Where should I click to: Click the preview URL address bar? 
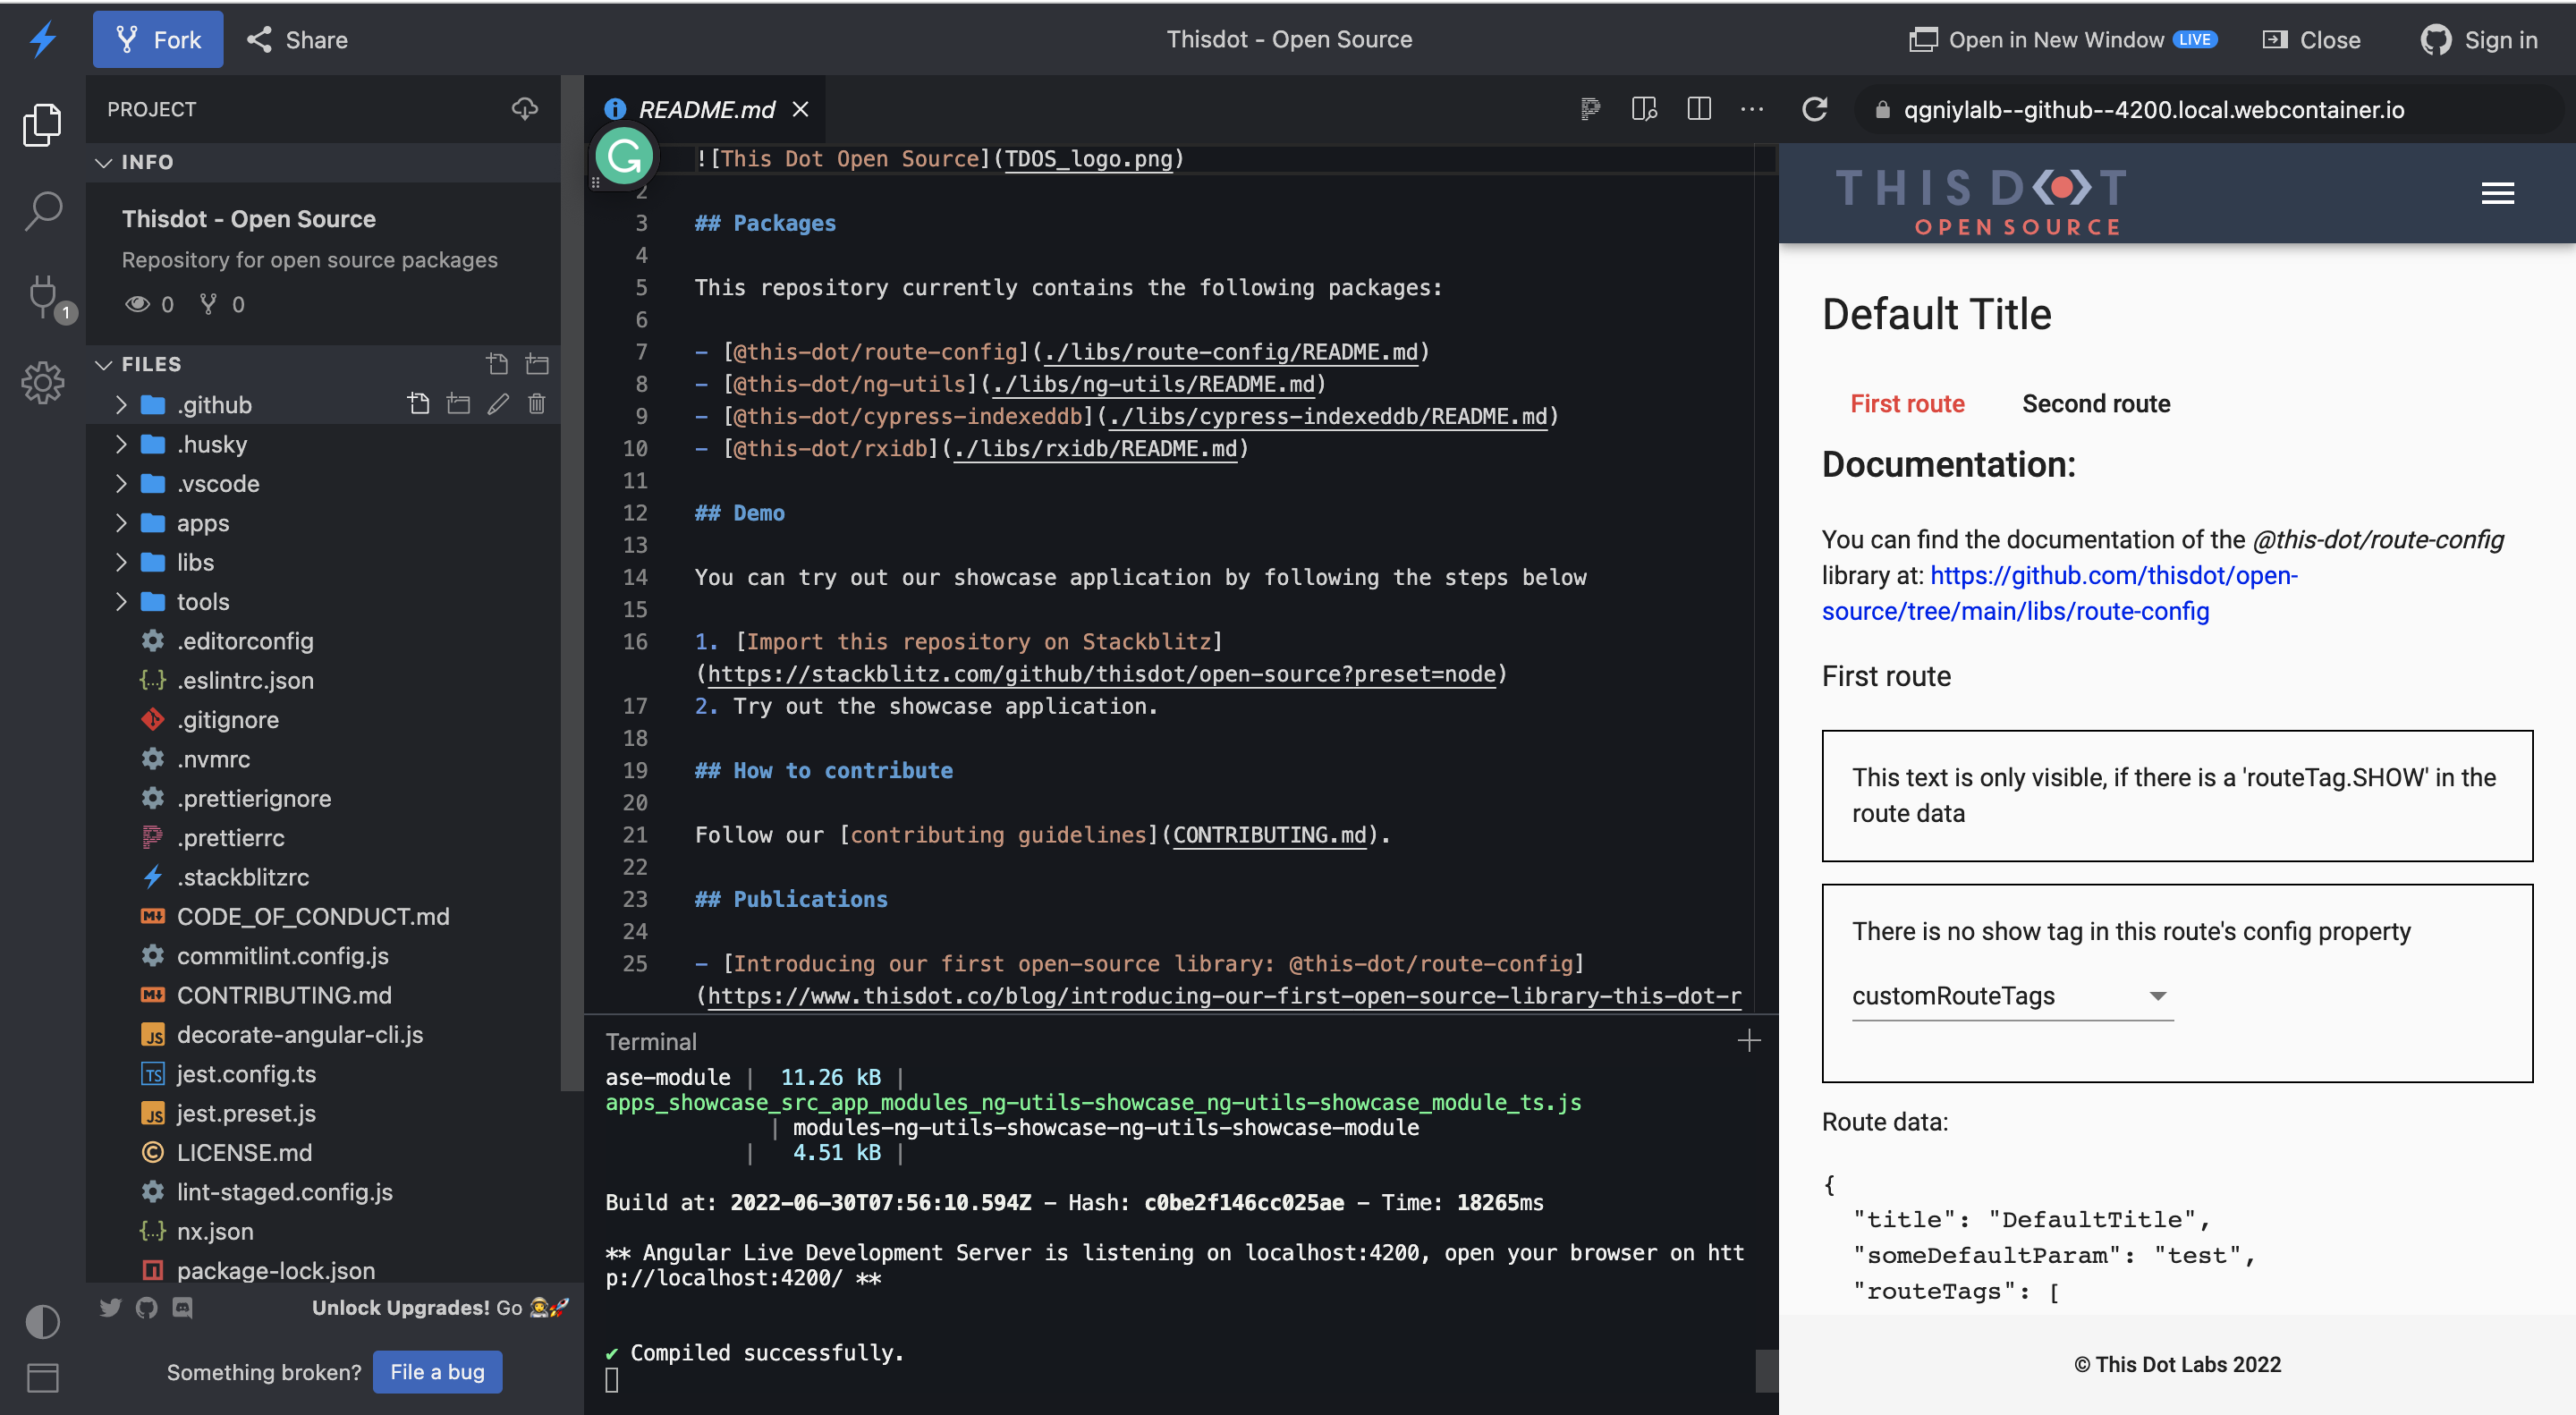pyautogui.click(x=2130, y=110)
